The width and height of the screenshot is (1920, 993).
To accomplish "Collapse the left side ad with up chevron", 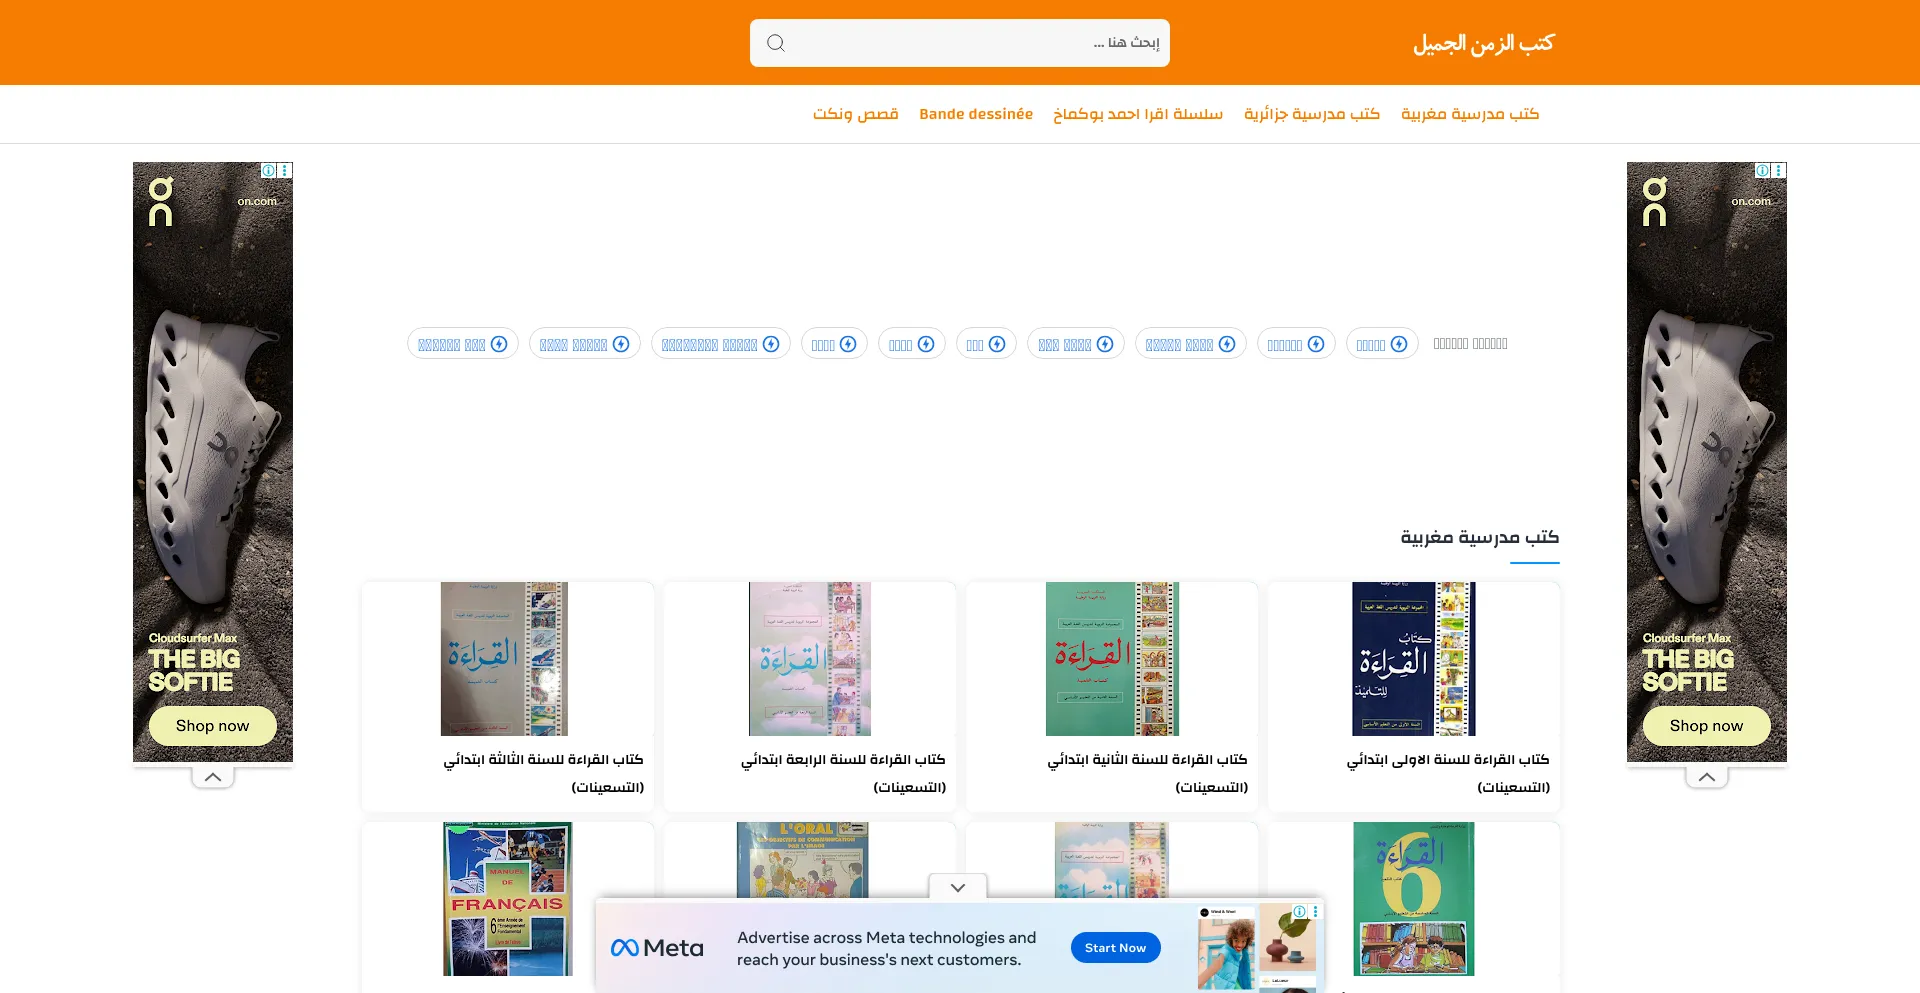I will pos(213,777).
